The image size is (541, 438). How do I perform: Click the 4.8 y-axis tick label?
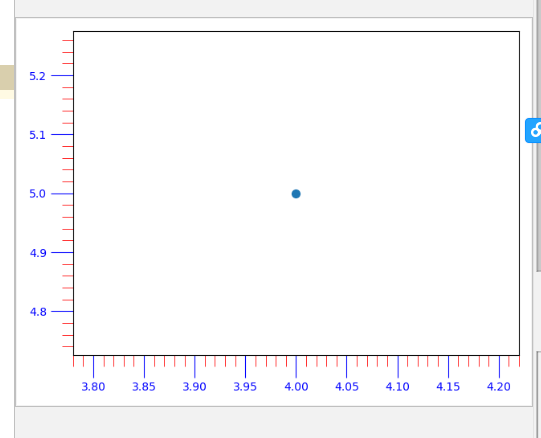[38, 312]
